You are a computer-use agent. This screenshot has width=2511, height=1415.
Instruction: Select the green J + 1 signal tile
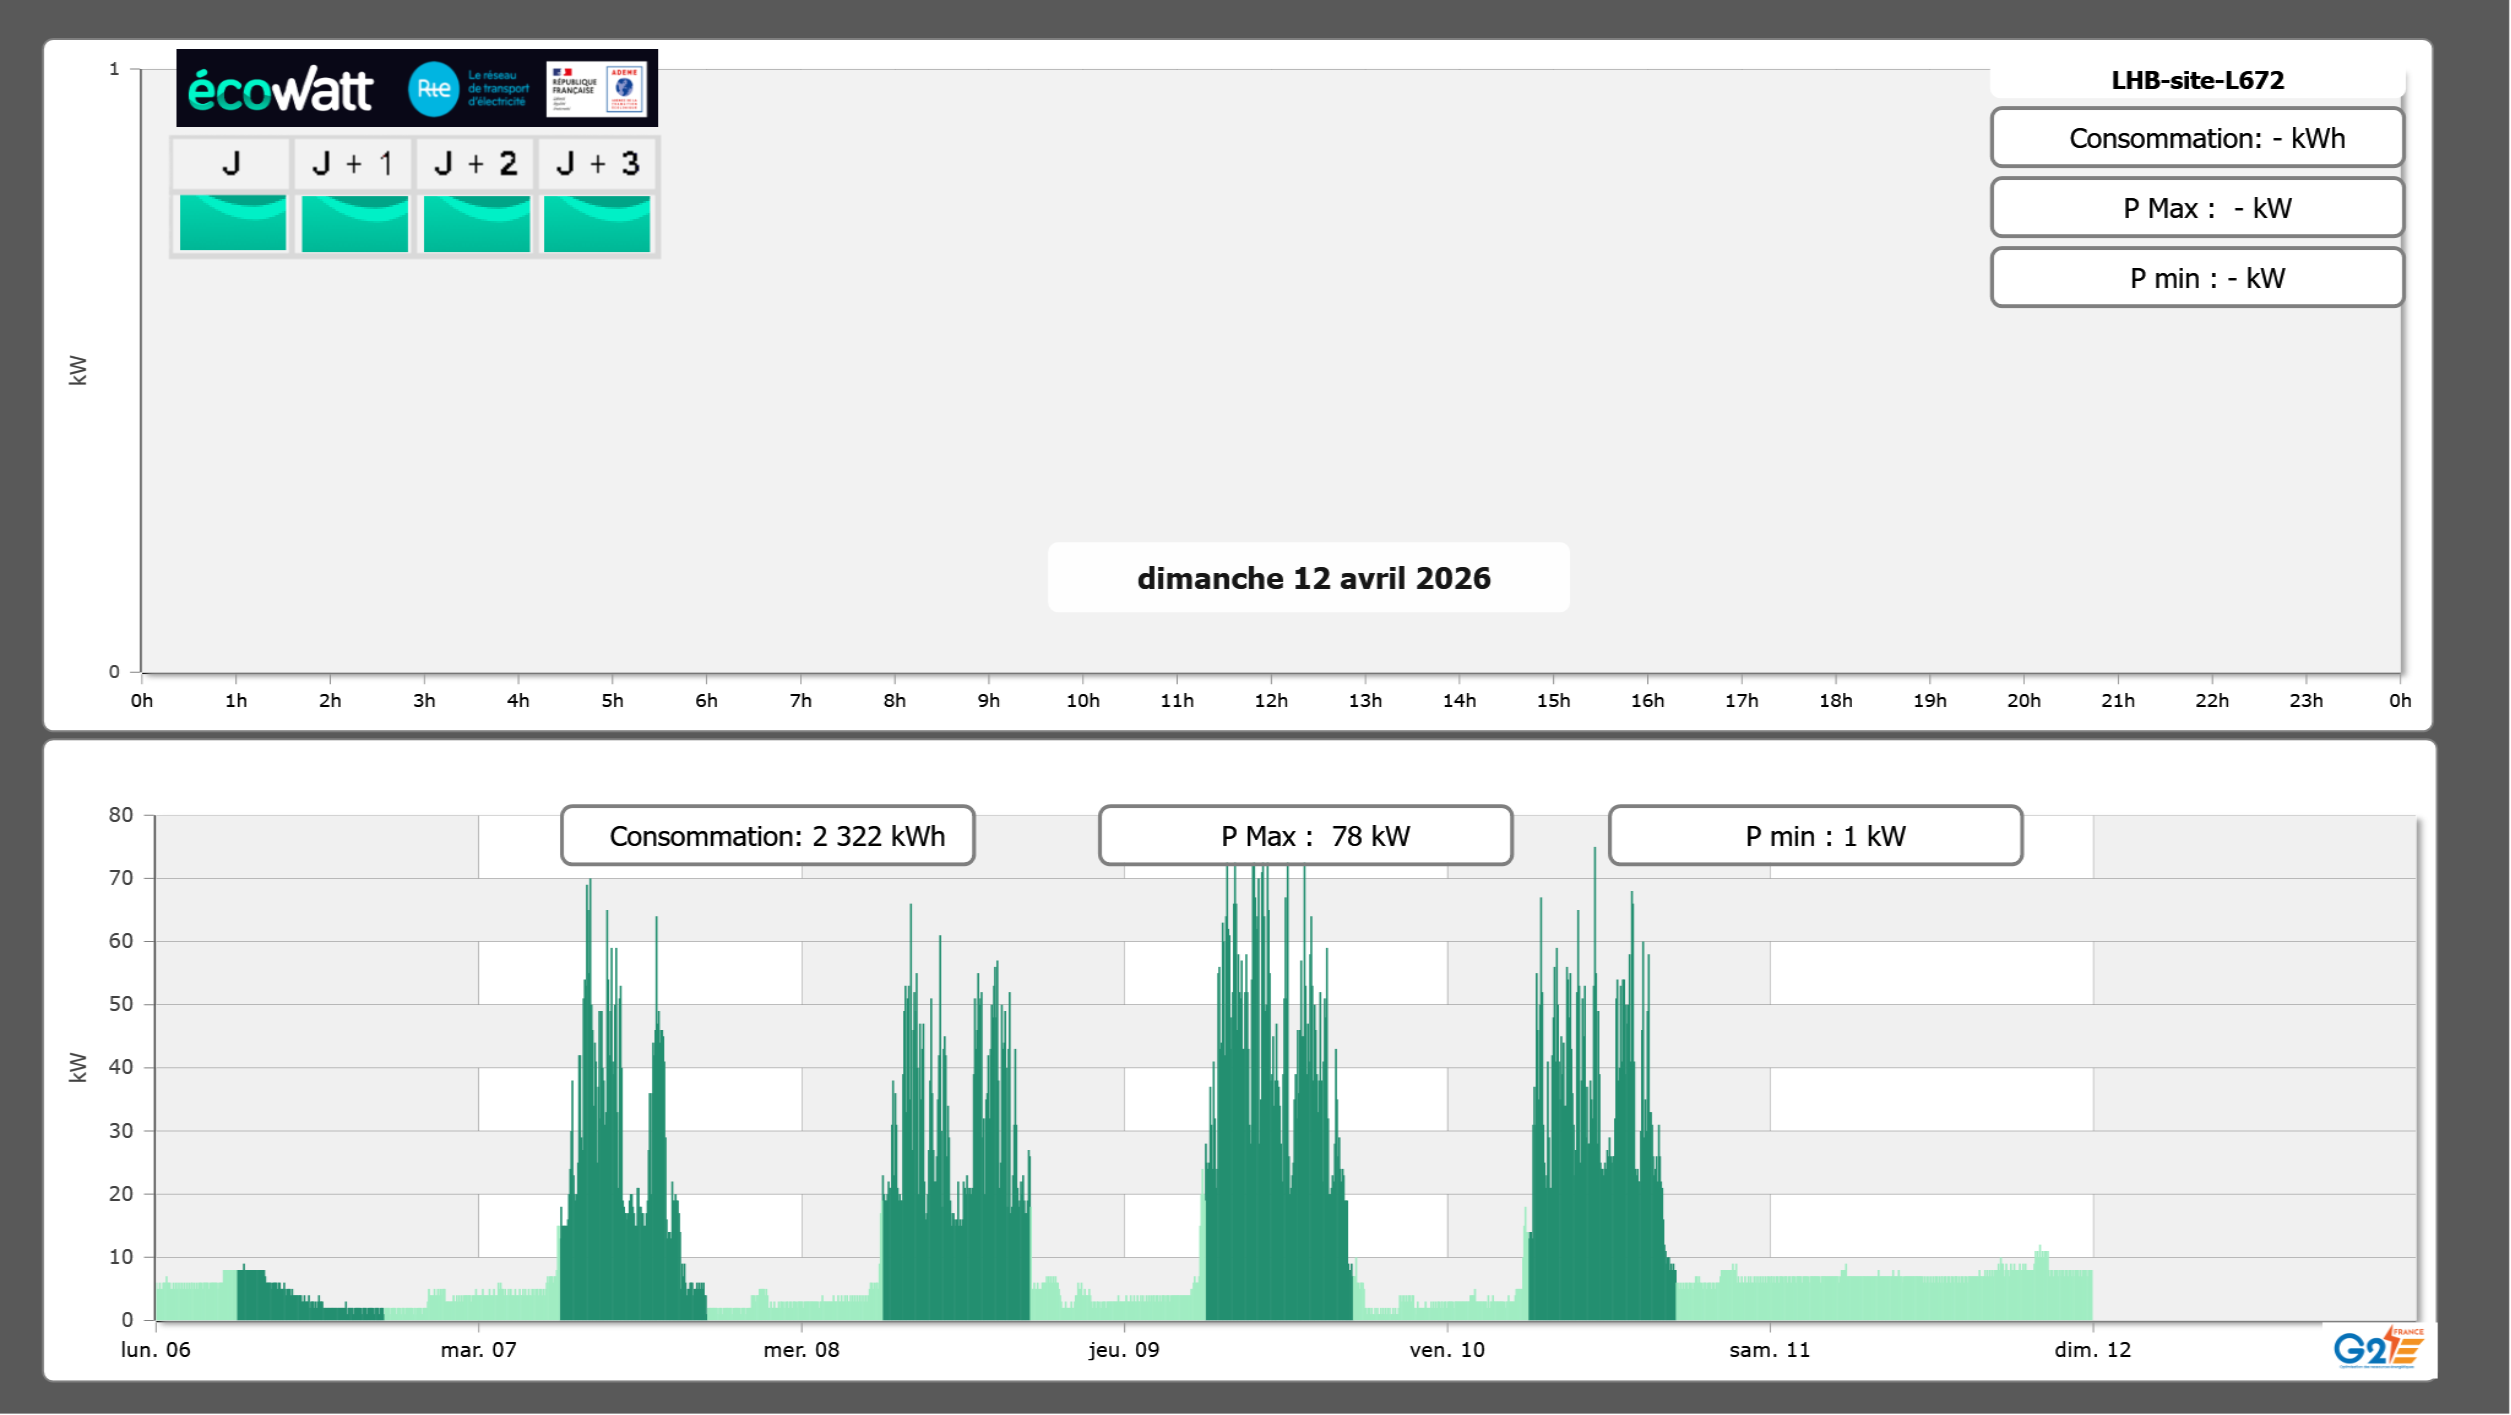(x=354, y=223)
